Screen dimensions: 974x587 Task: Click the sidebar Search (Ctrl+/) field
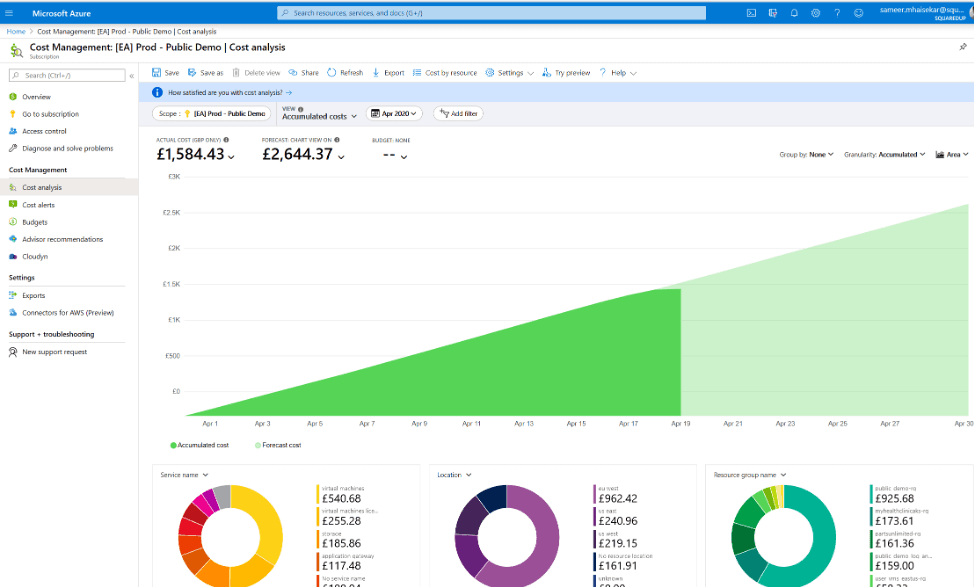tap(67, 76)
